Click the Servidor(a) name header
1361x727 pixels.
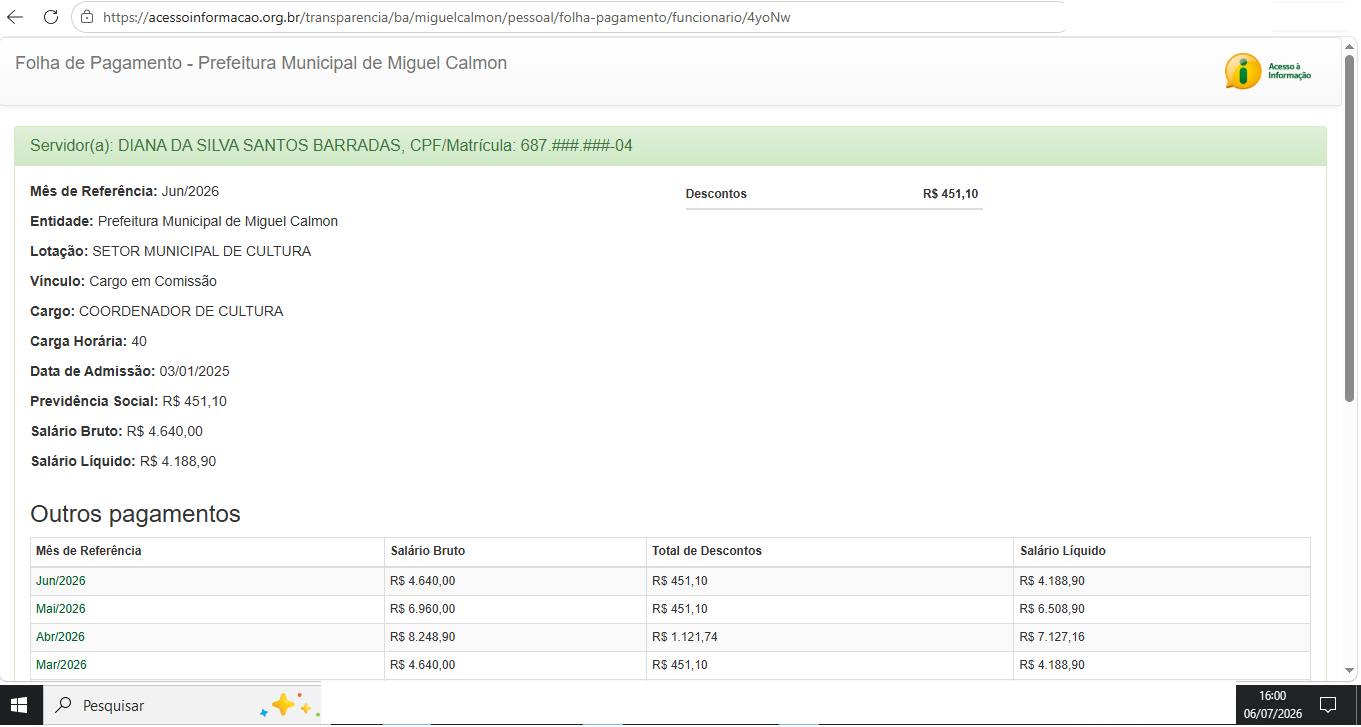(x=331, y=146)
